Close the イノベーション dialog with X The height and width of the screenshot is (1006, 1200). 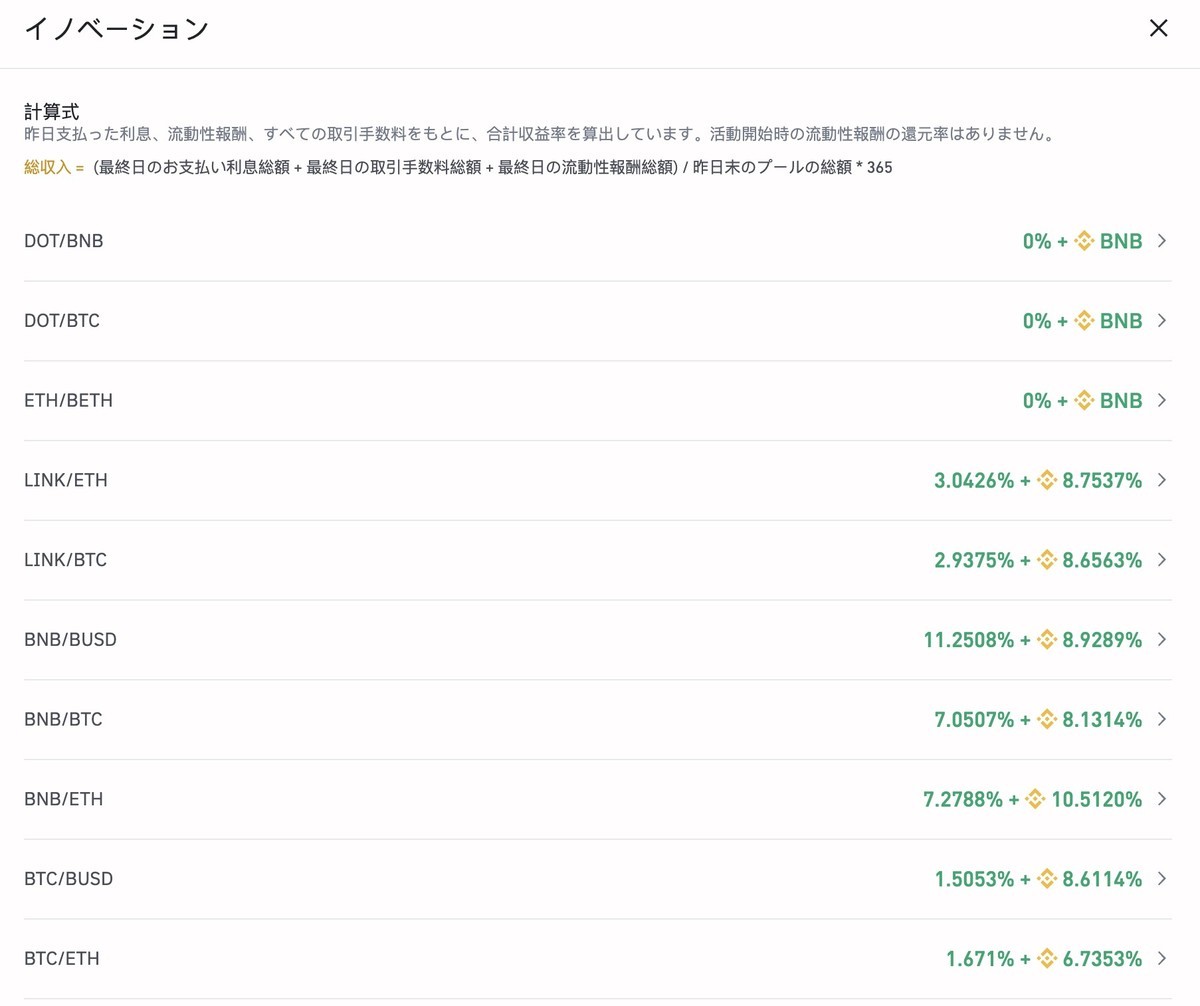pos(1159,28)
